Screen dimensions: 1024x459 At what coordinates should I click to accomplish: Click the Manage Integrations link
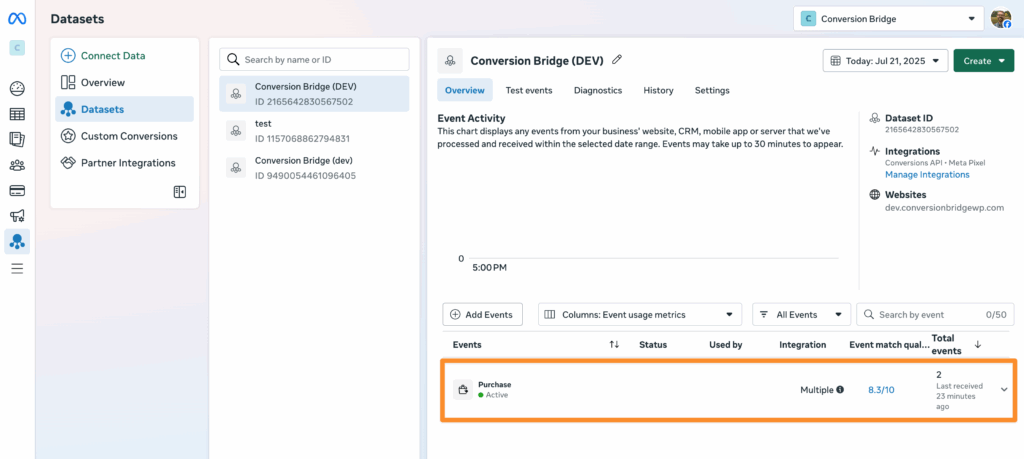(x=927, y=174)
